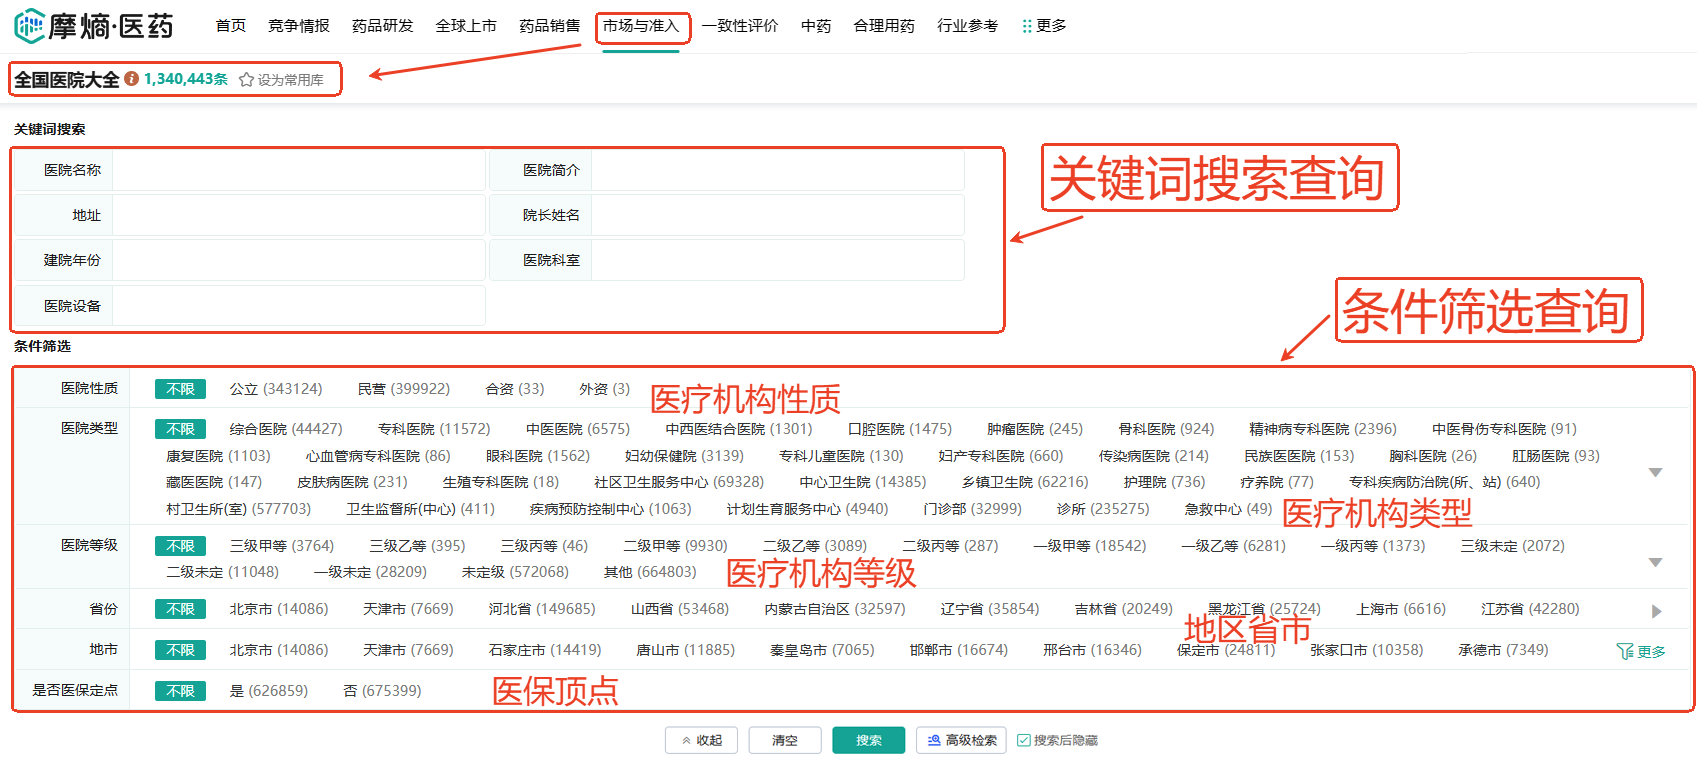Open 高级检索 advanced search
The height and width of the screenshot is (762, 1697).
click(961, 740)
